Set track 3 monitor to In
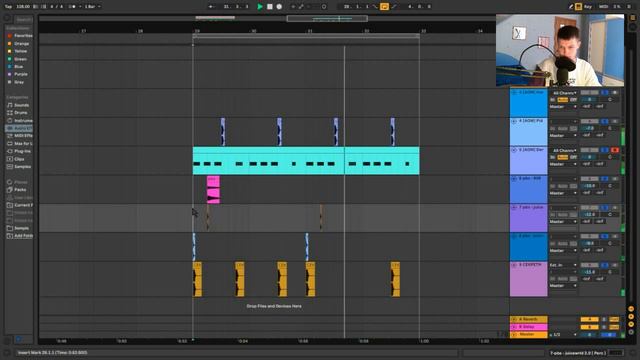Image resolution: width=640 pixels, height=360 pixels. [553, 100]
